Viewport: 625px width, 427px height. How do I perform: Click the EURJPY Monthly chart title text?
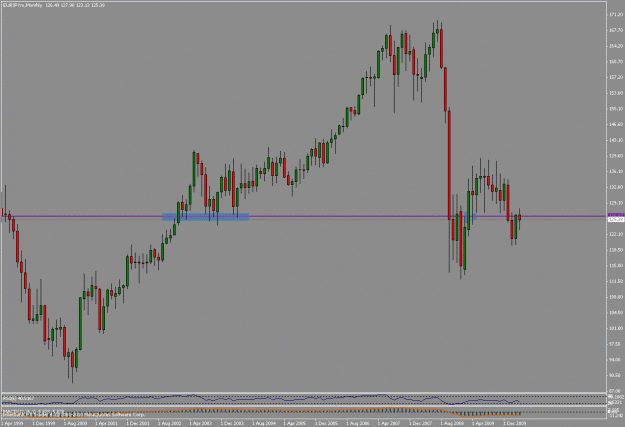pos(20,5)
